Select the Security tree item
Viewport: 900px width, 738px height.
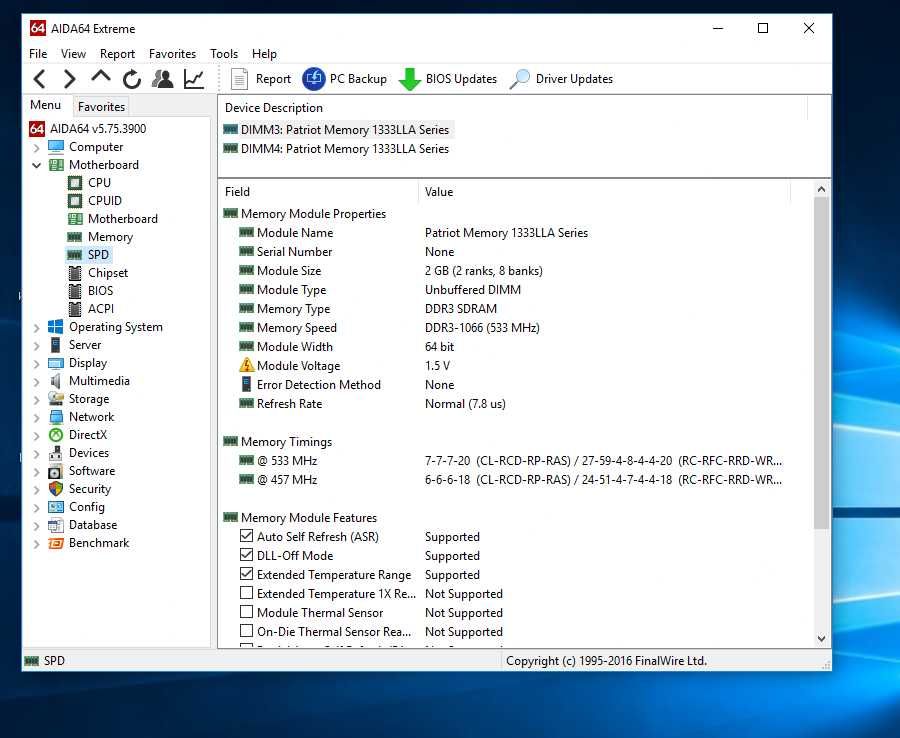click(x=90, y=489)
